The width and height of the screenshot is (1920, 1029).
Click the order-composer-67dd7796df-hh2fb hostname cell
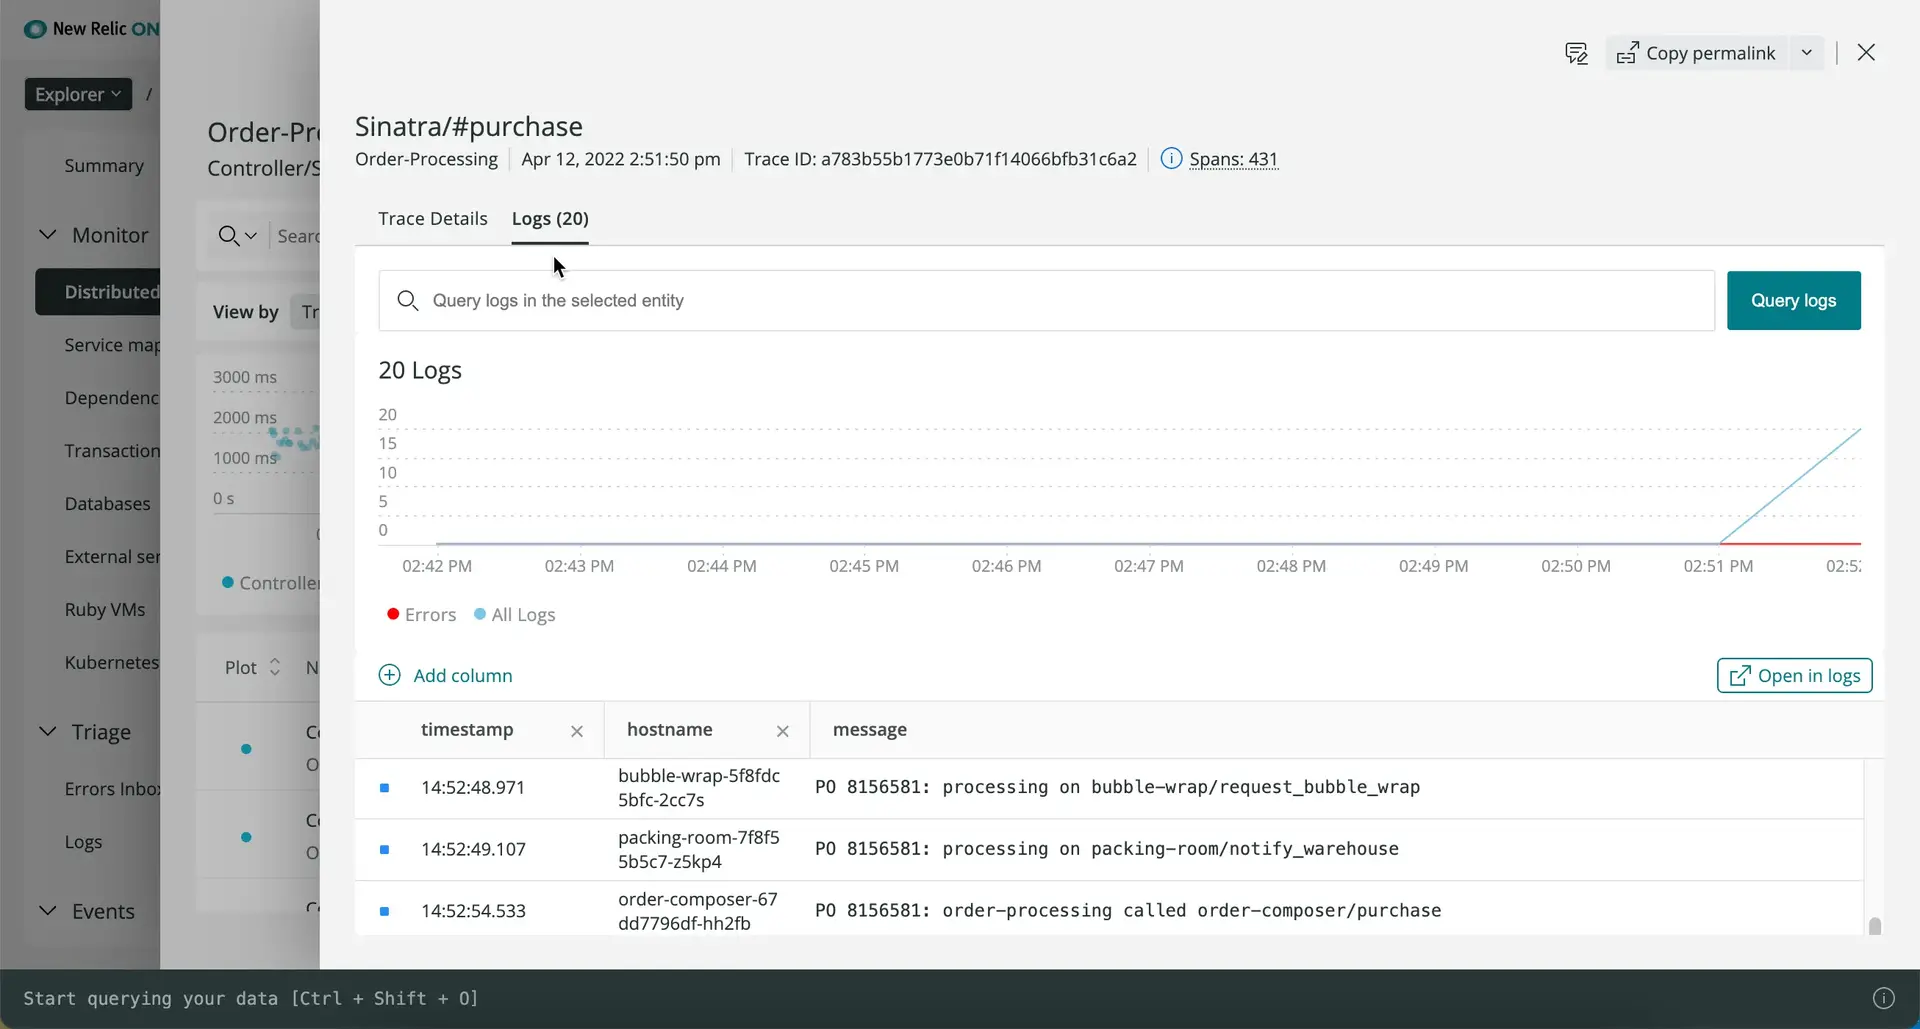tap(697, 912)
